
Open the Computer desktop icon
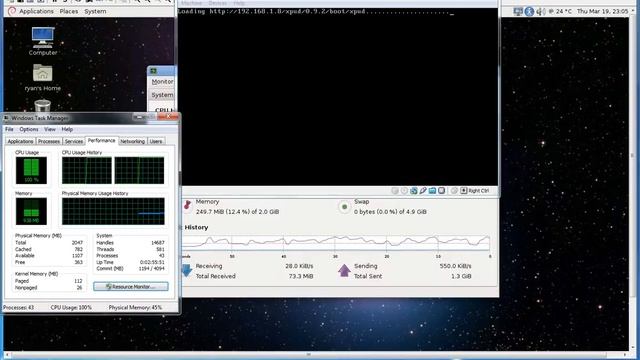point(43,37)
